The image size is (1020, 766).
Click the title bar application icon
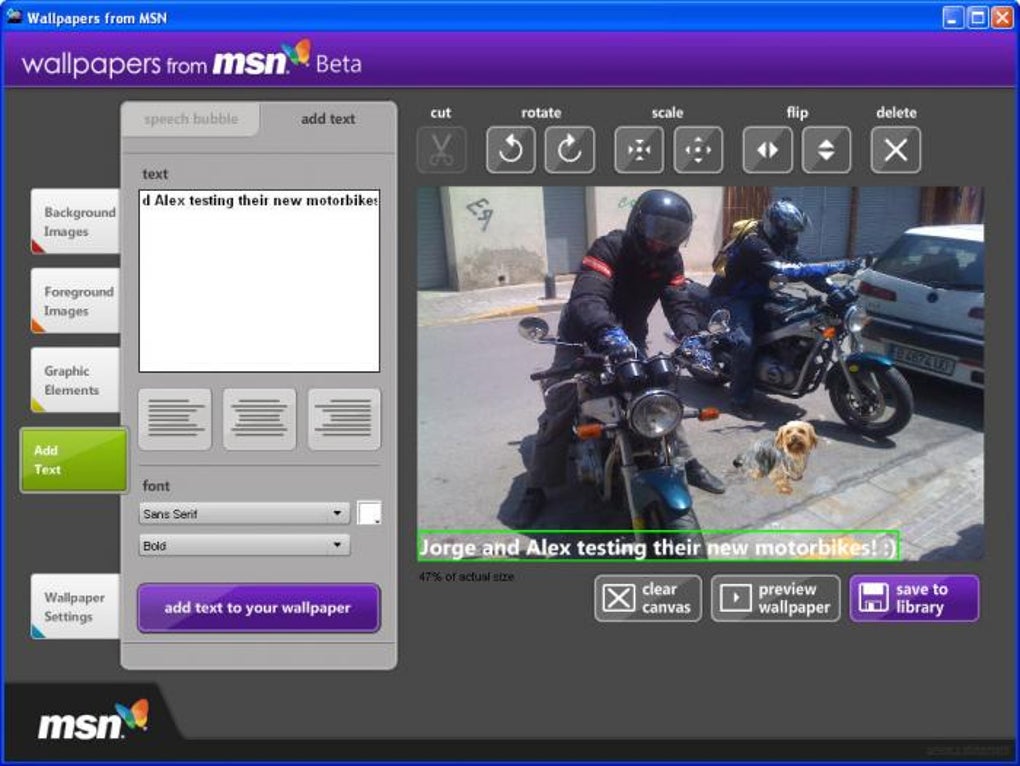[14, 16]
